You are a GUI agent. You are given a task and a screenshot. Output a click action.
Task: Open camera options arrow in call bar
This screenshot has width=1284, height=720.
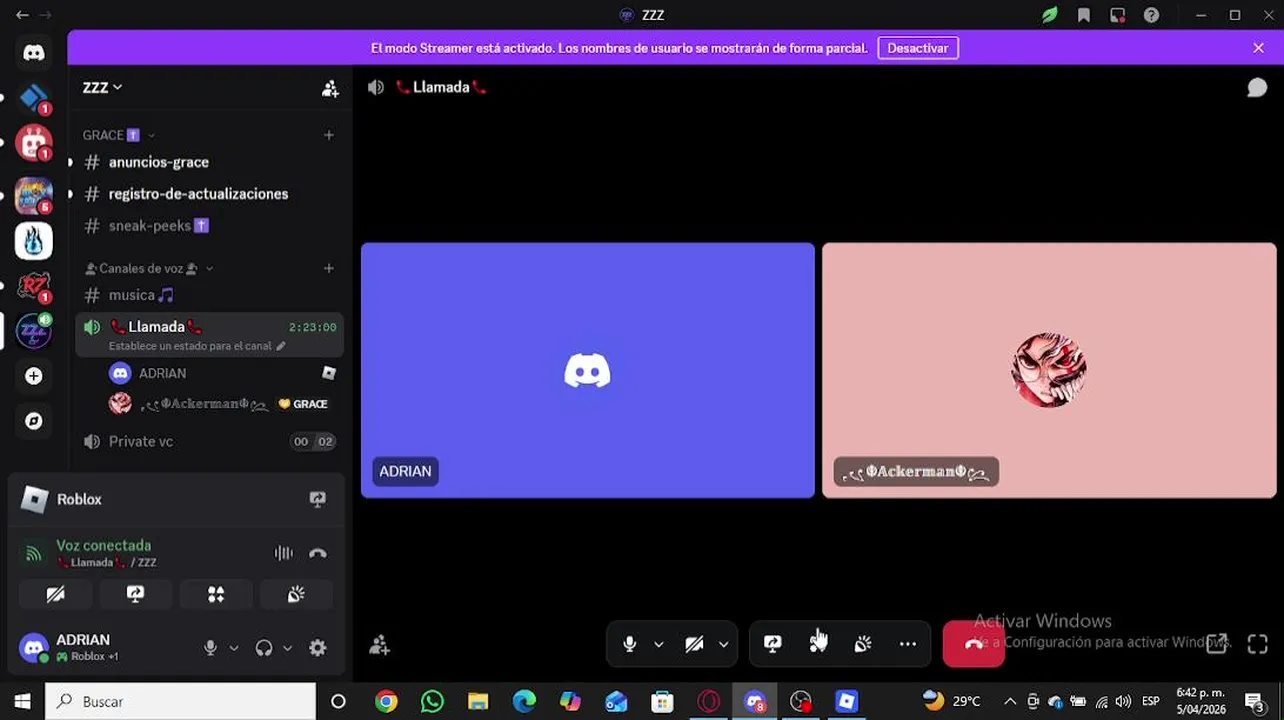coord(724,644)
